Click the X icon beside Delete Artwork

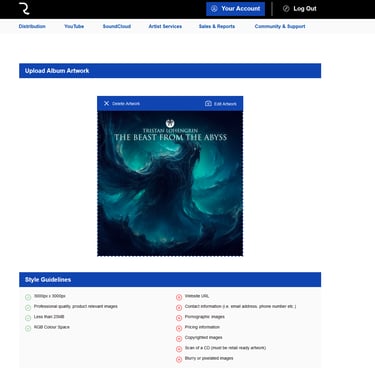click(x=106, y=103)
